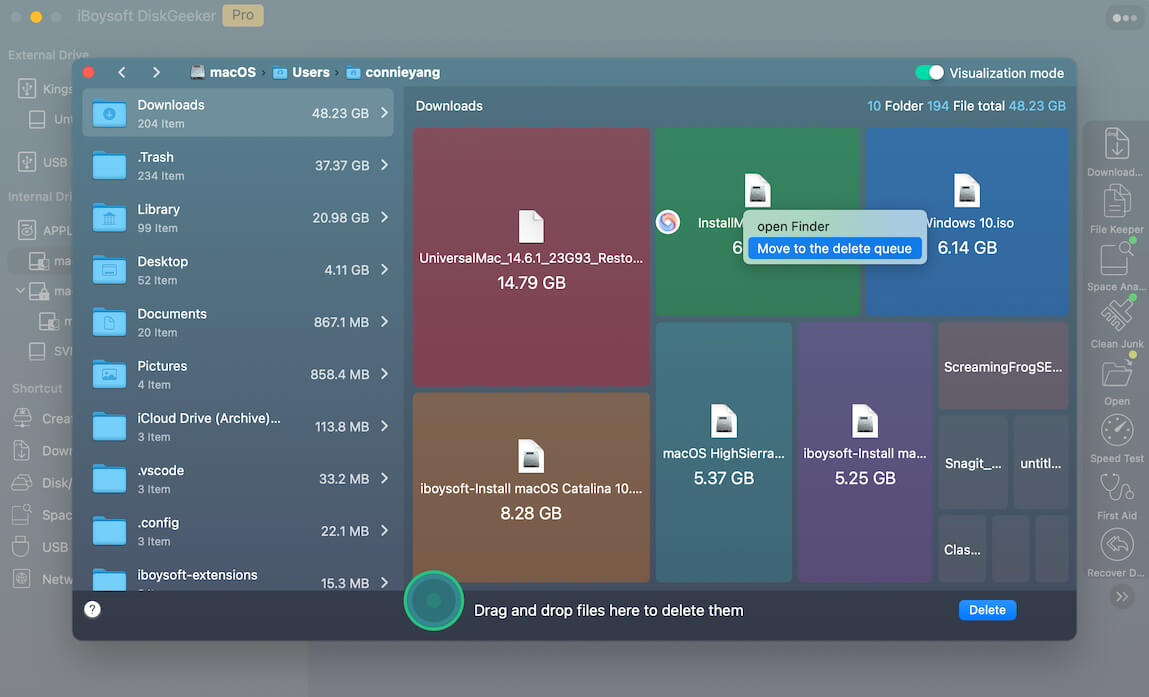
Task: Open the Speed Test gauge icon
Action: (x=1116, y=431)
